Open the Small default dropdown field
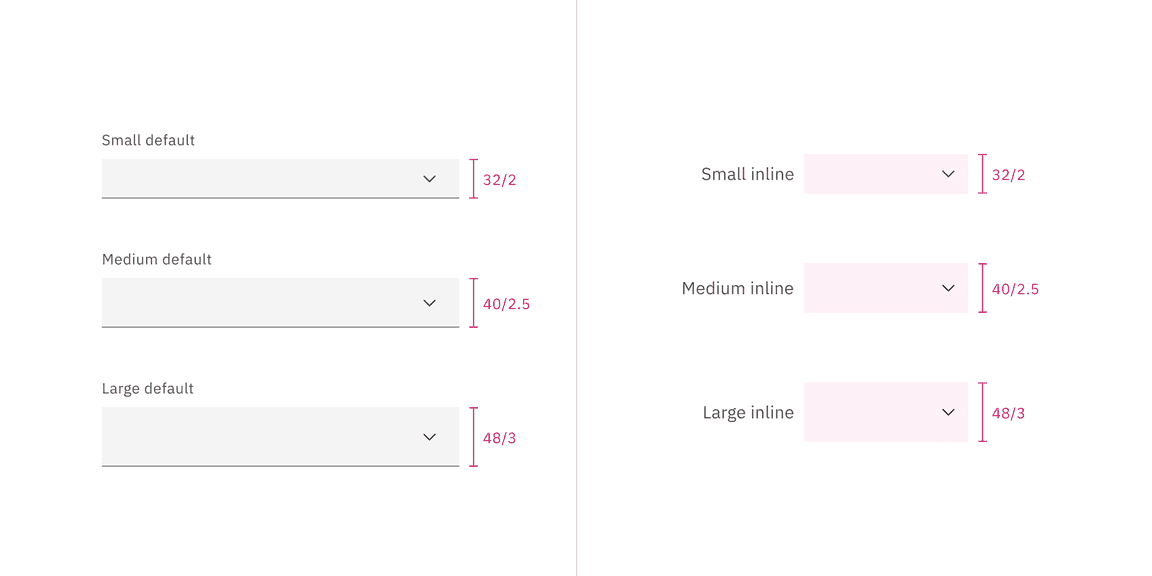The width and height of the screenshot is (1152, 576). pyautogui.click(x=280, y=178)
